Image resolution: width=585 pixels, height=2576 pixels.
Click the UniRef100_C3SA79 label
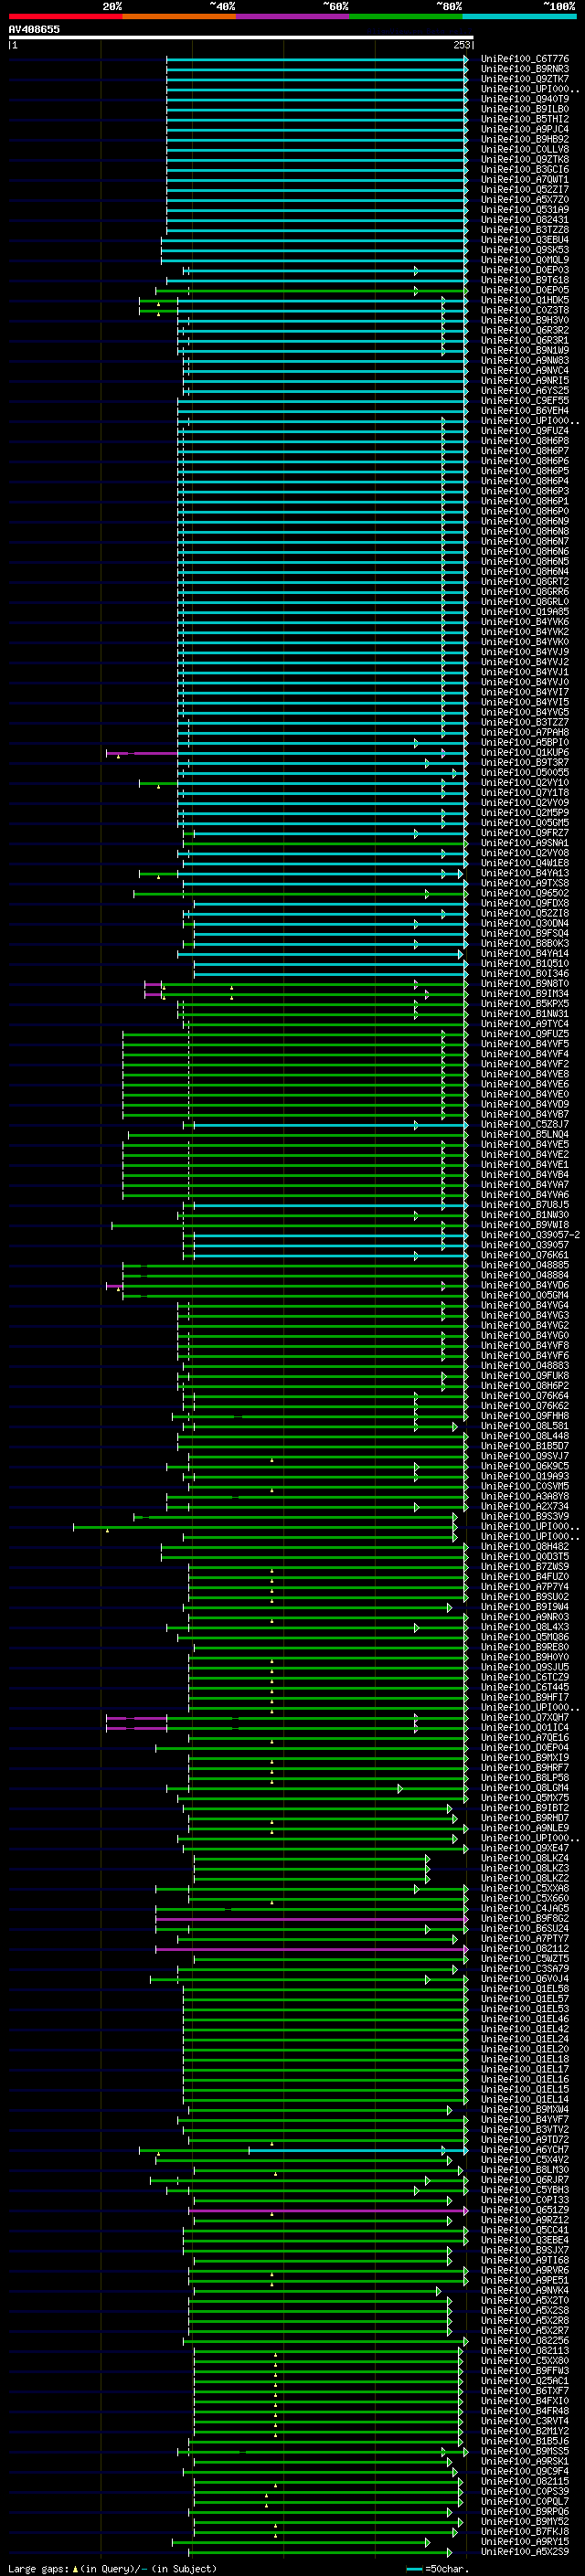pyautogui.click(x=525, y=1968)
